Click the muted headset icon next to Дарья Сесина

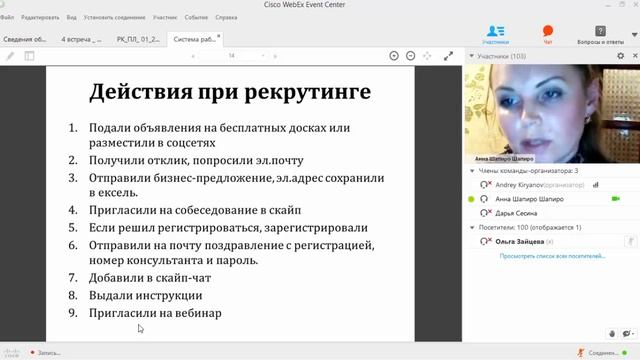click(x=485, y=213)
